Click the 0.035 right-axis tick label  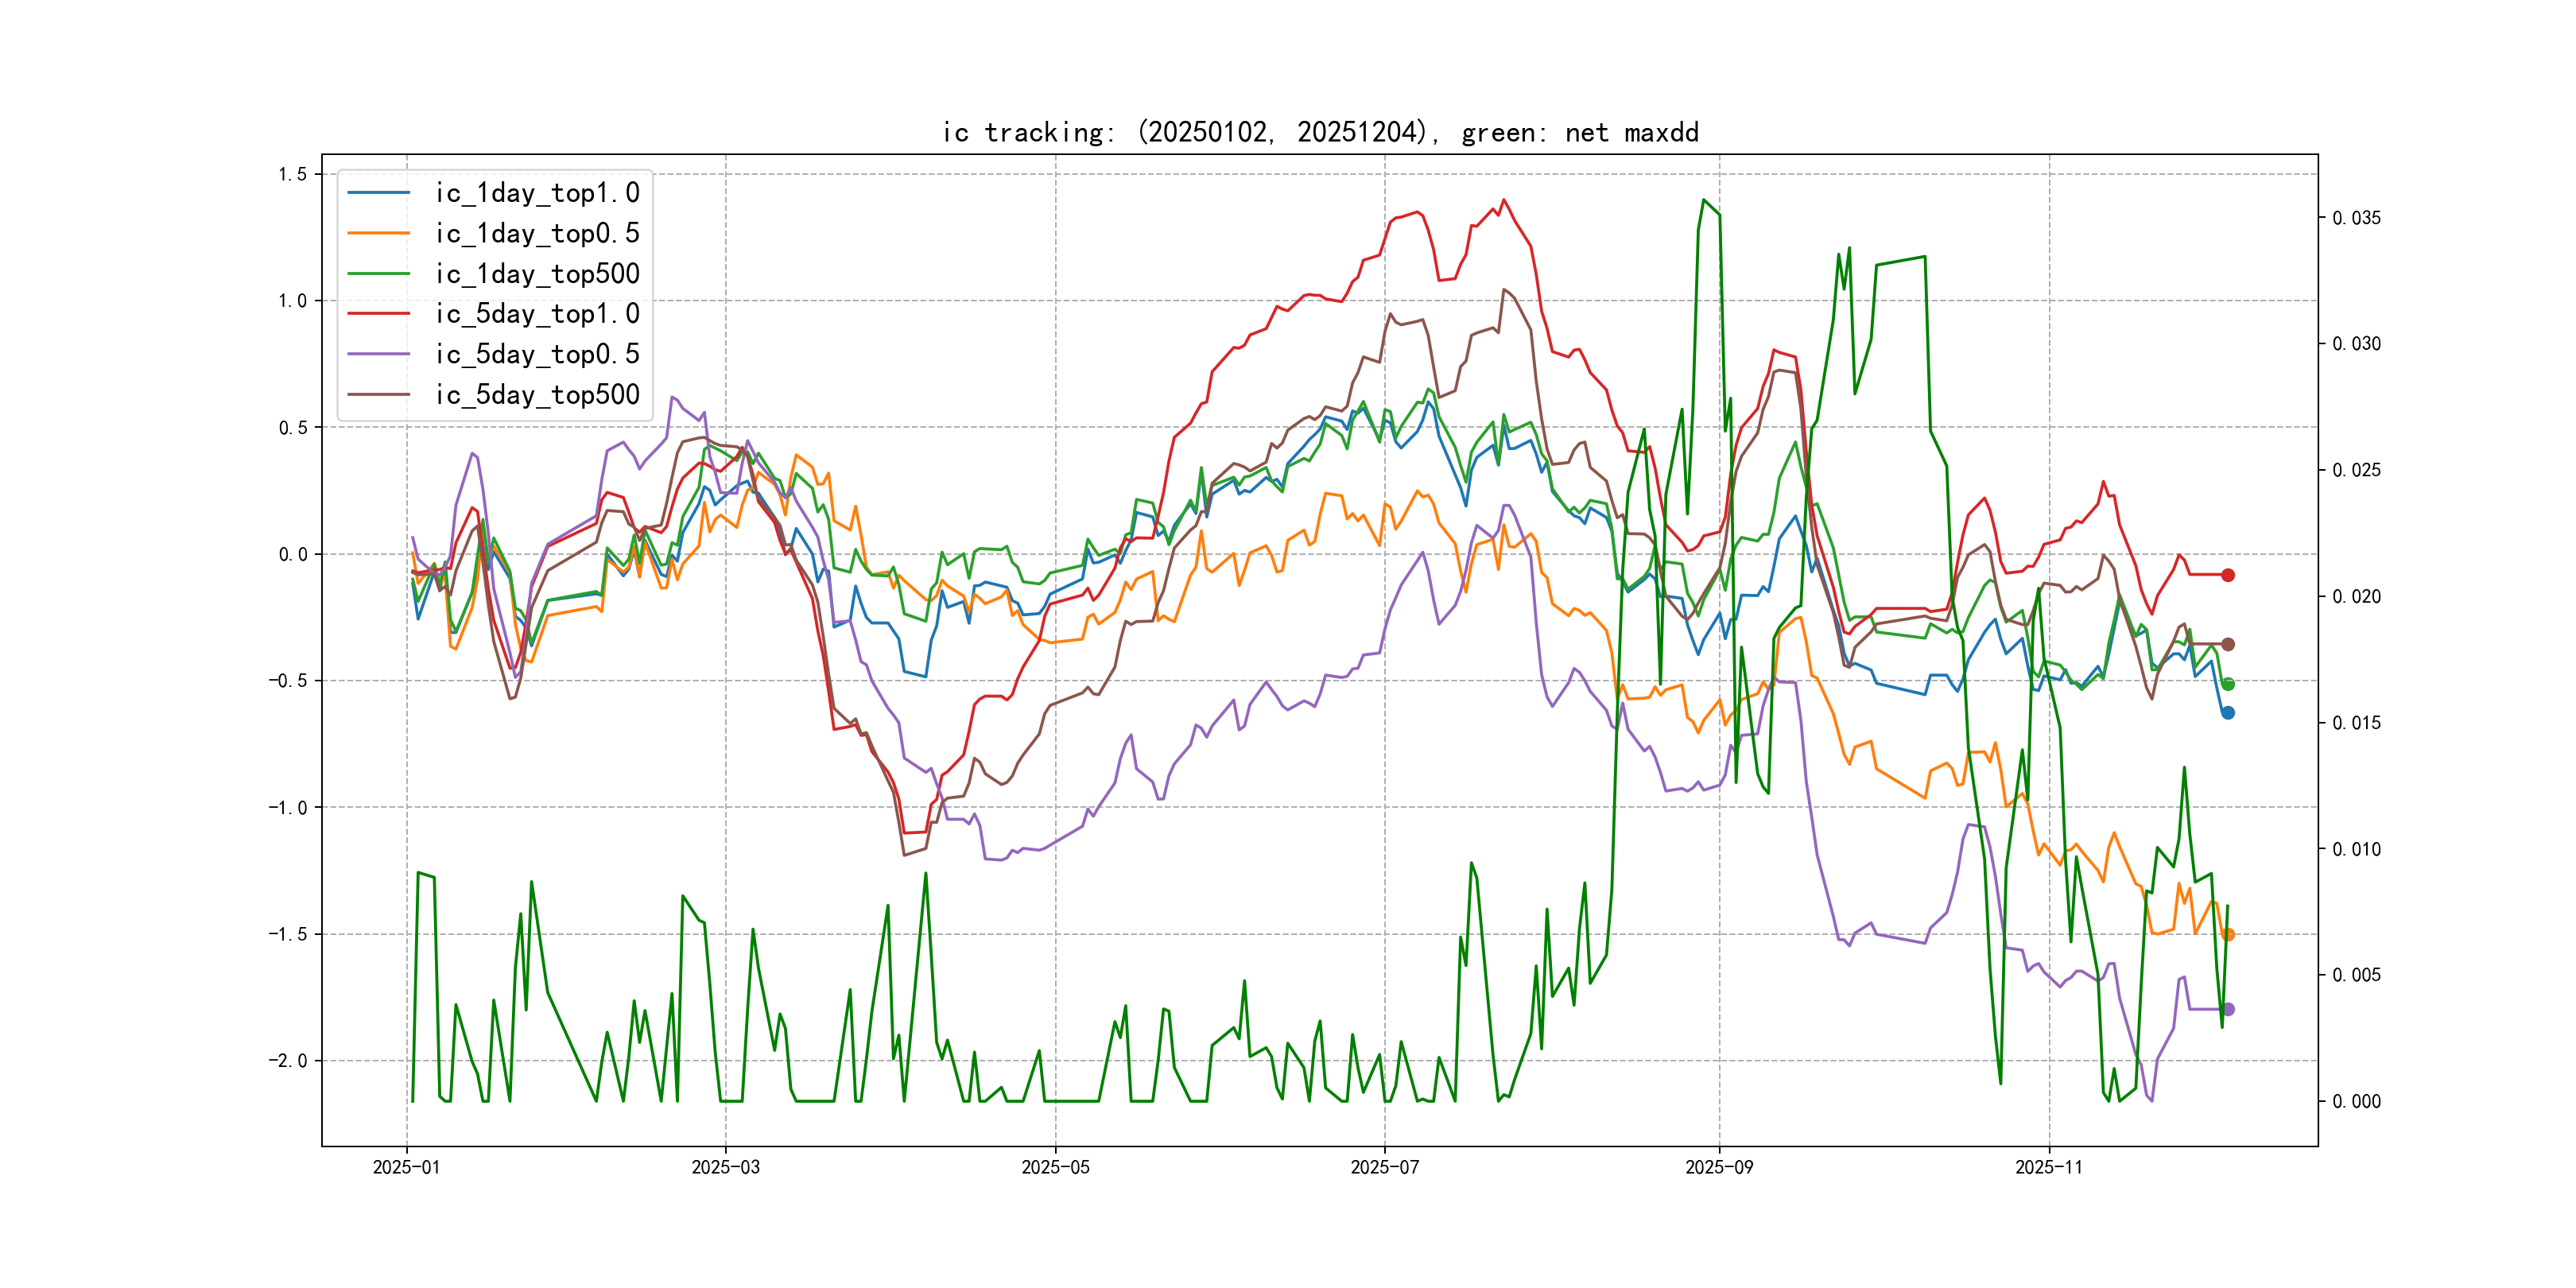point(2356,218)
